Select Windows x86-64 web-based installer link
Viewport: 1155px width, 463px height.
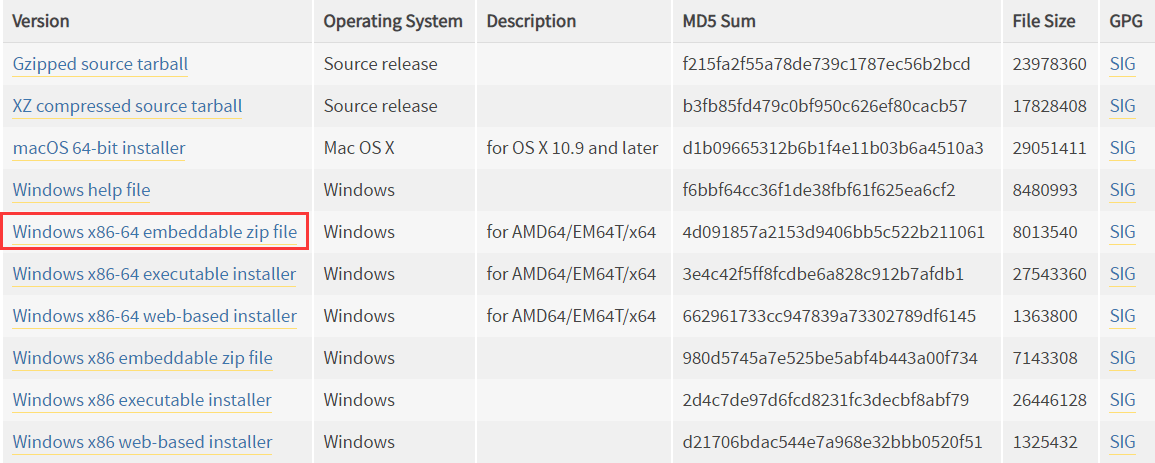[x=155, y=316]
